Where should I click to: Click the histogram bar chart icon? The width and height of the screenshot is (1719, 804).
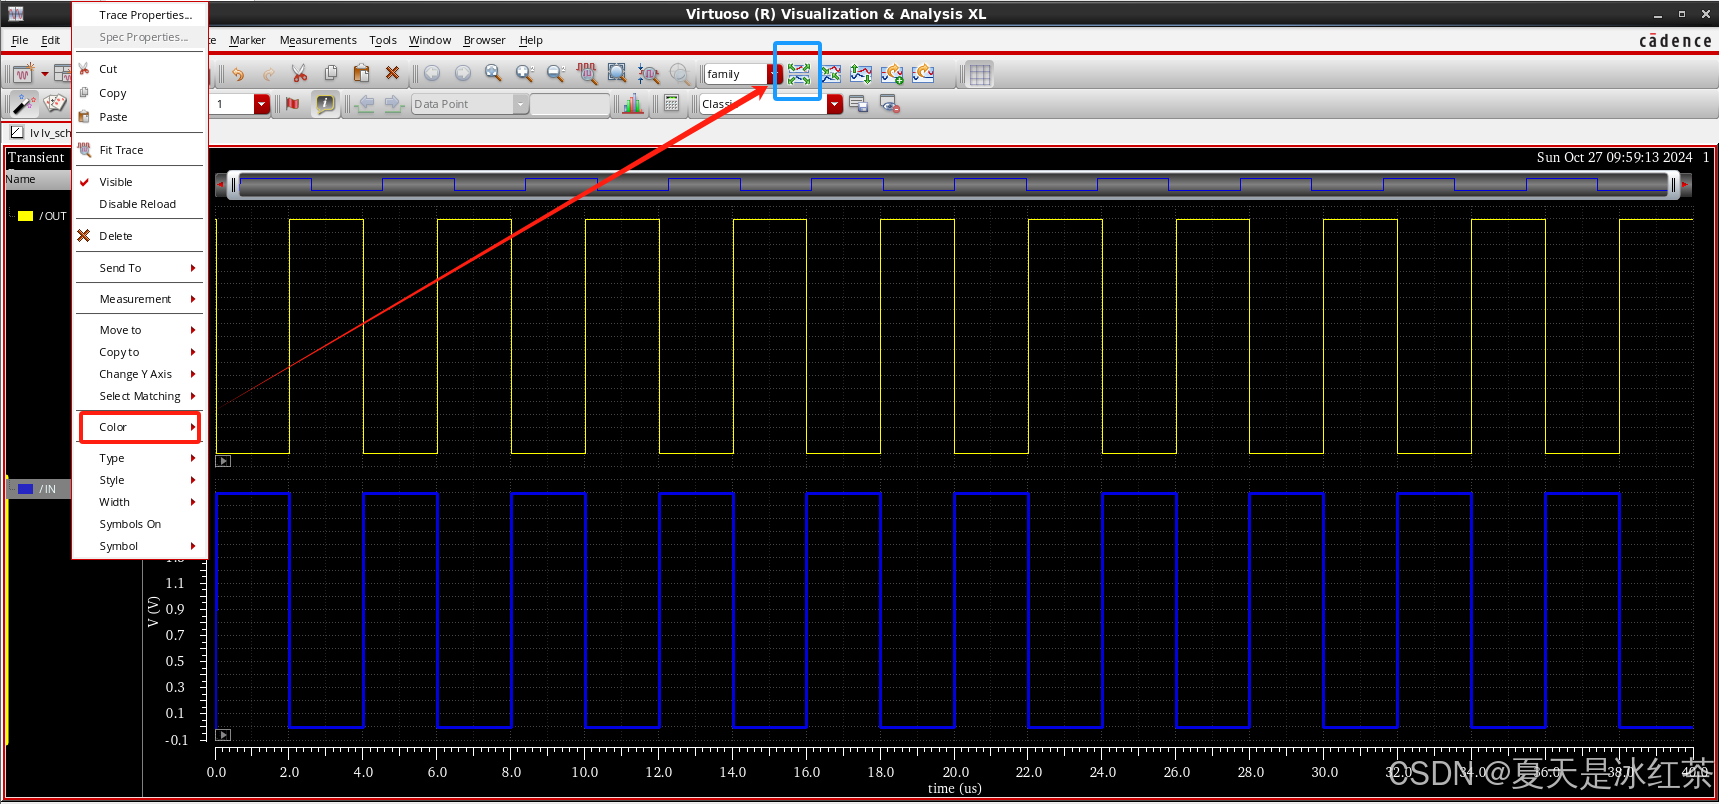[x=632, y=104]
